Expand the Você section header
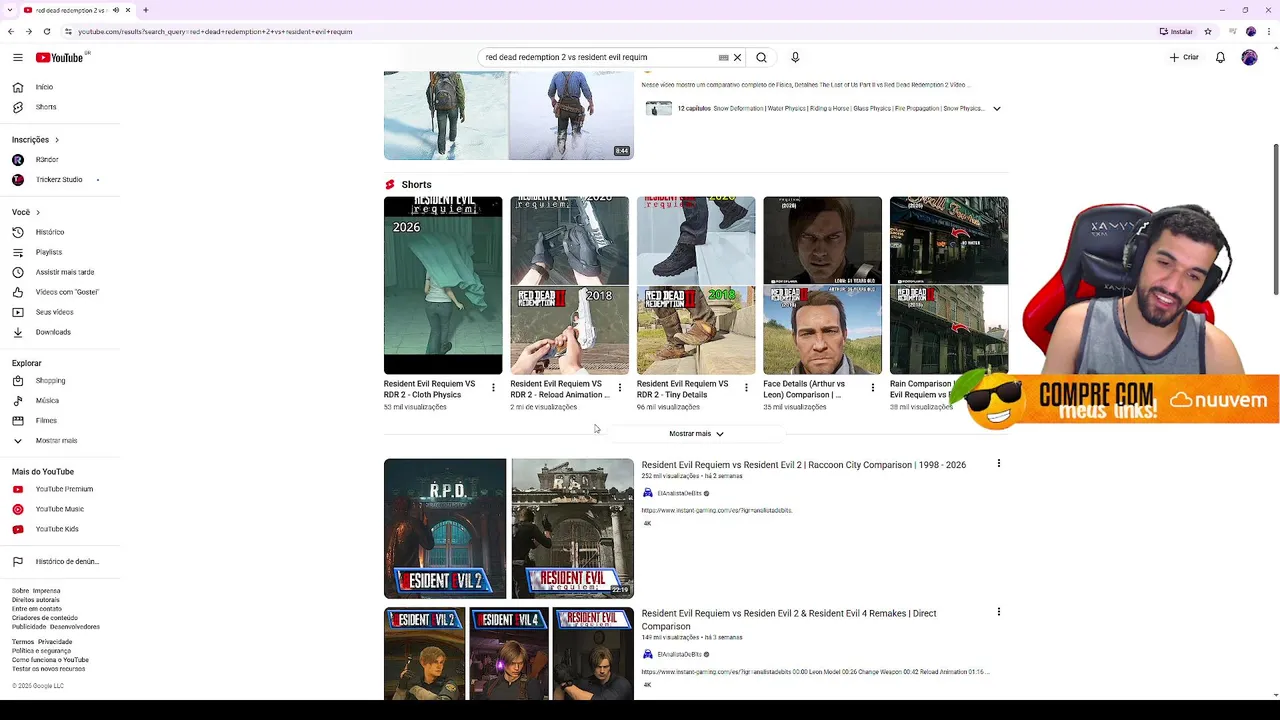This screenshot has height=720, width=1280. click(x=26, y=212)
